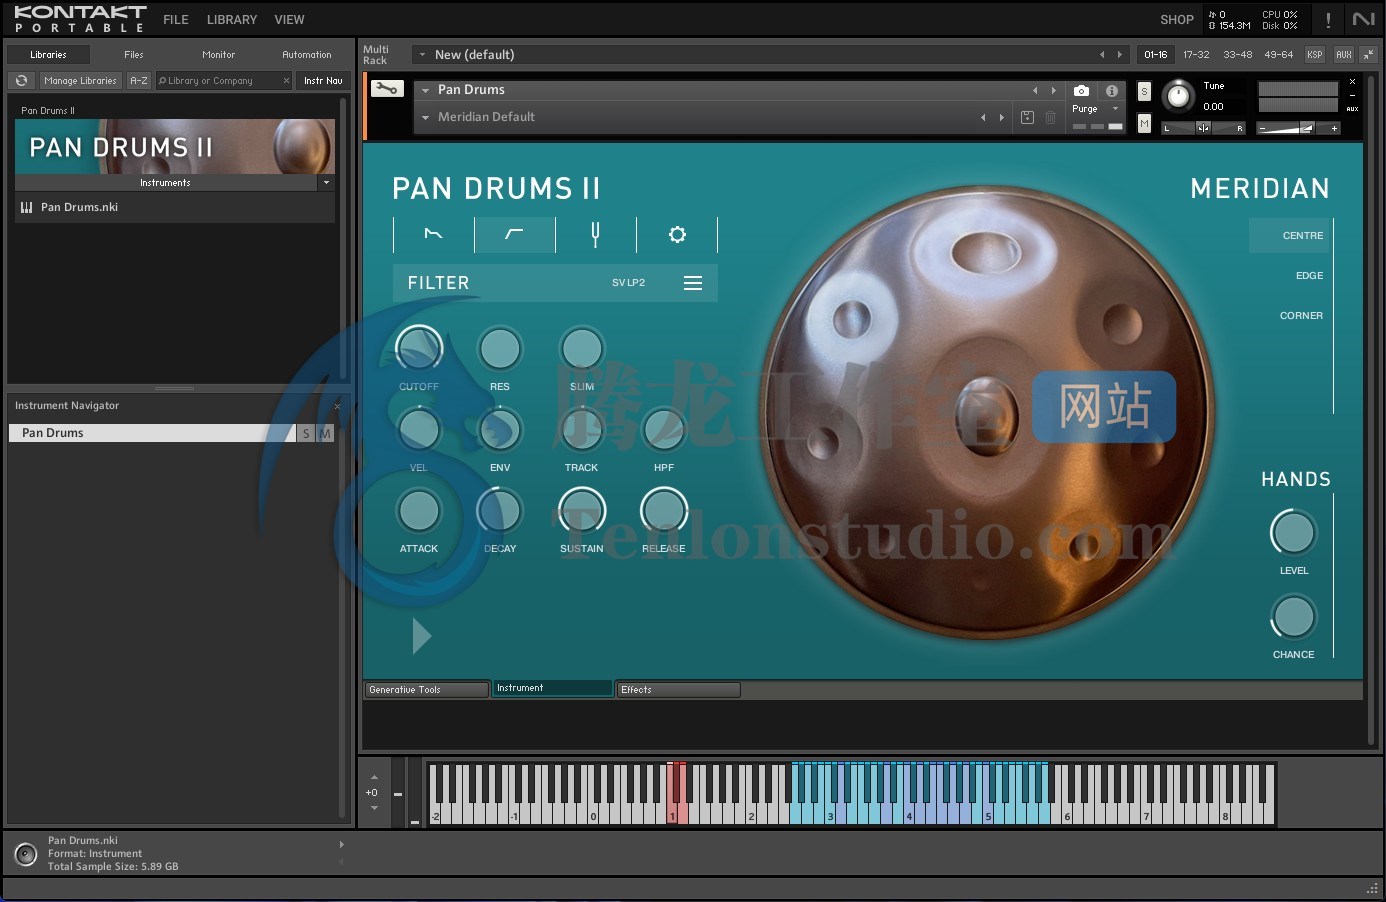Click the exclamation warning icon

tap(1328, 20)
